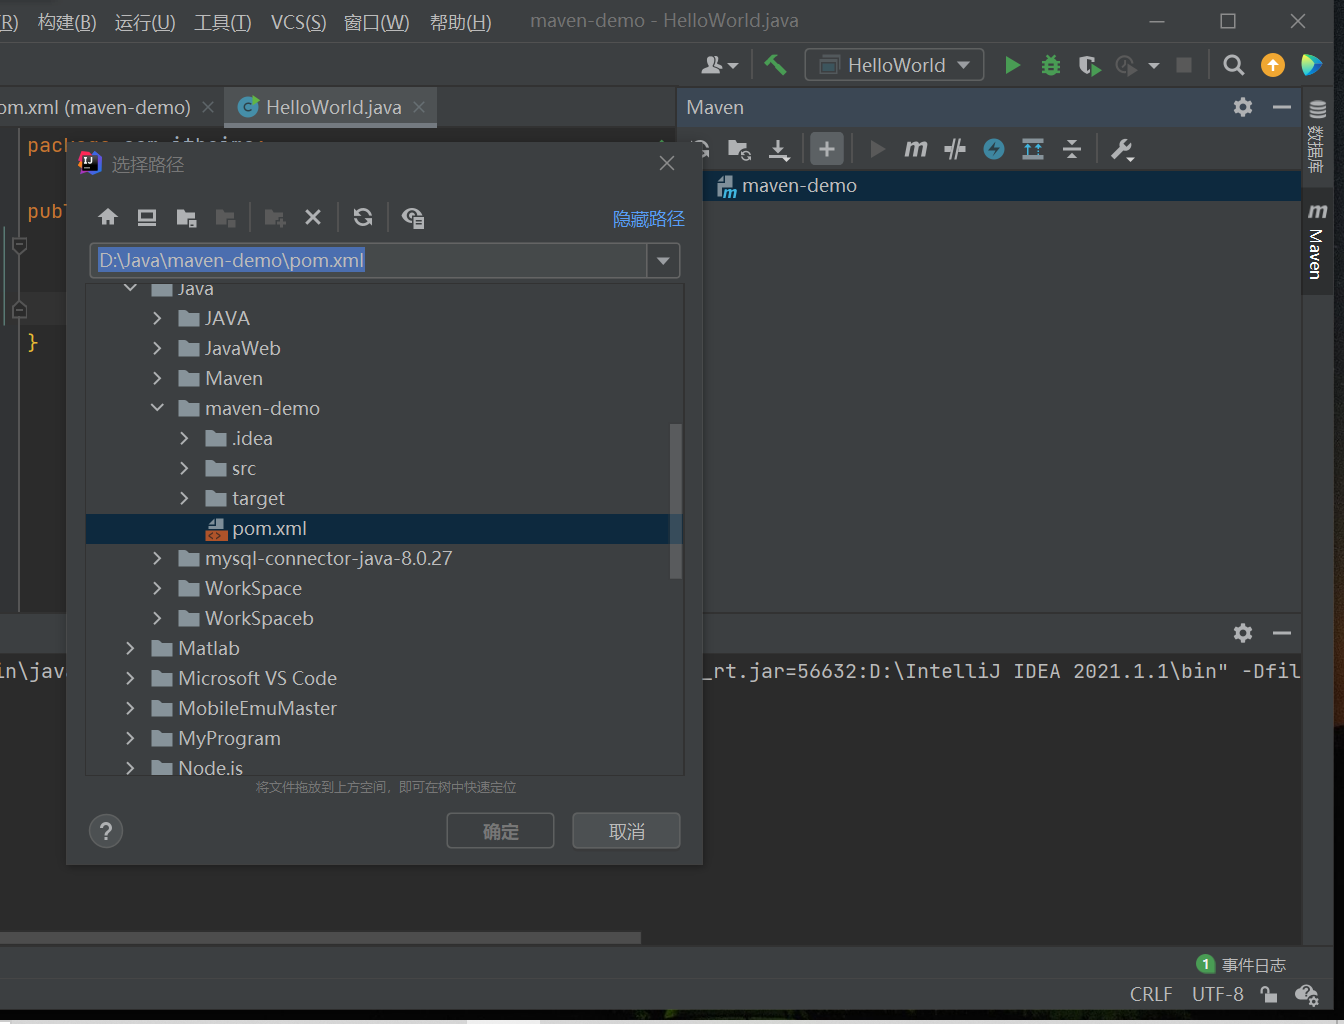The image size is (1344, 1024).
Task: Click the green build project hammer
Action: [775, 65]
